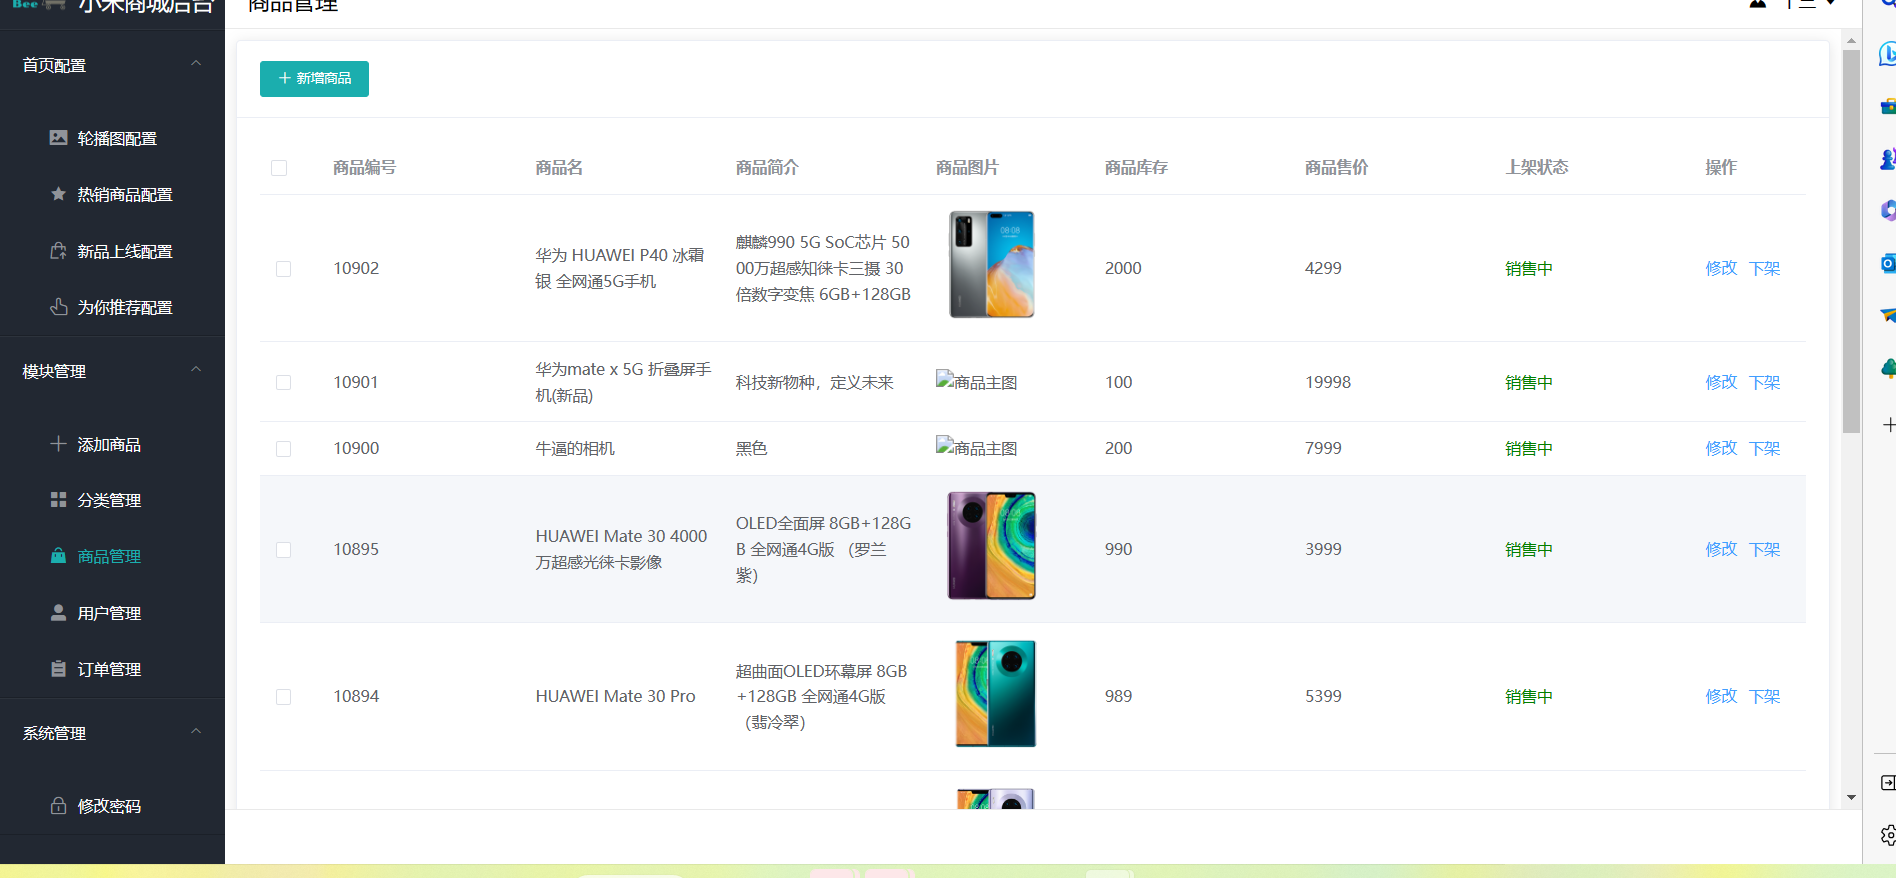
Task: Click the carousel image icon beside 轮播图配置
Action: (x=59, y=138)
